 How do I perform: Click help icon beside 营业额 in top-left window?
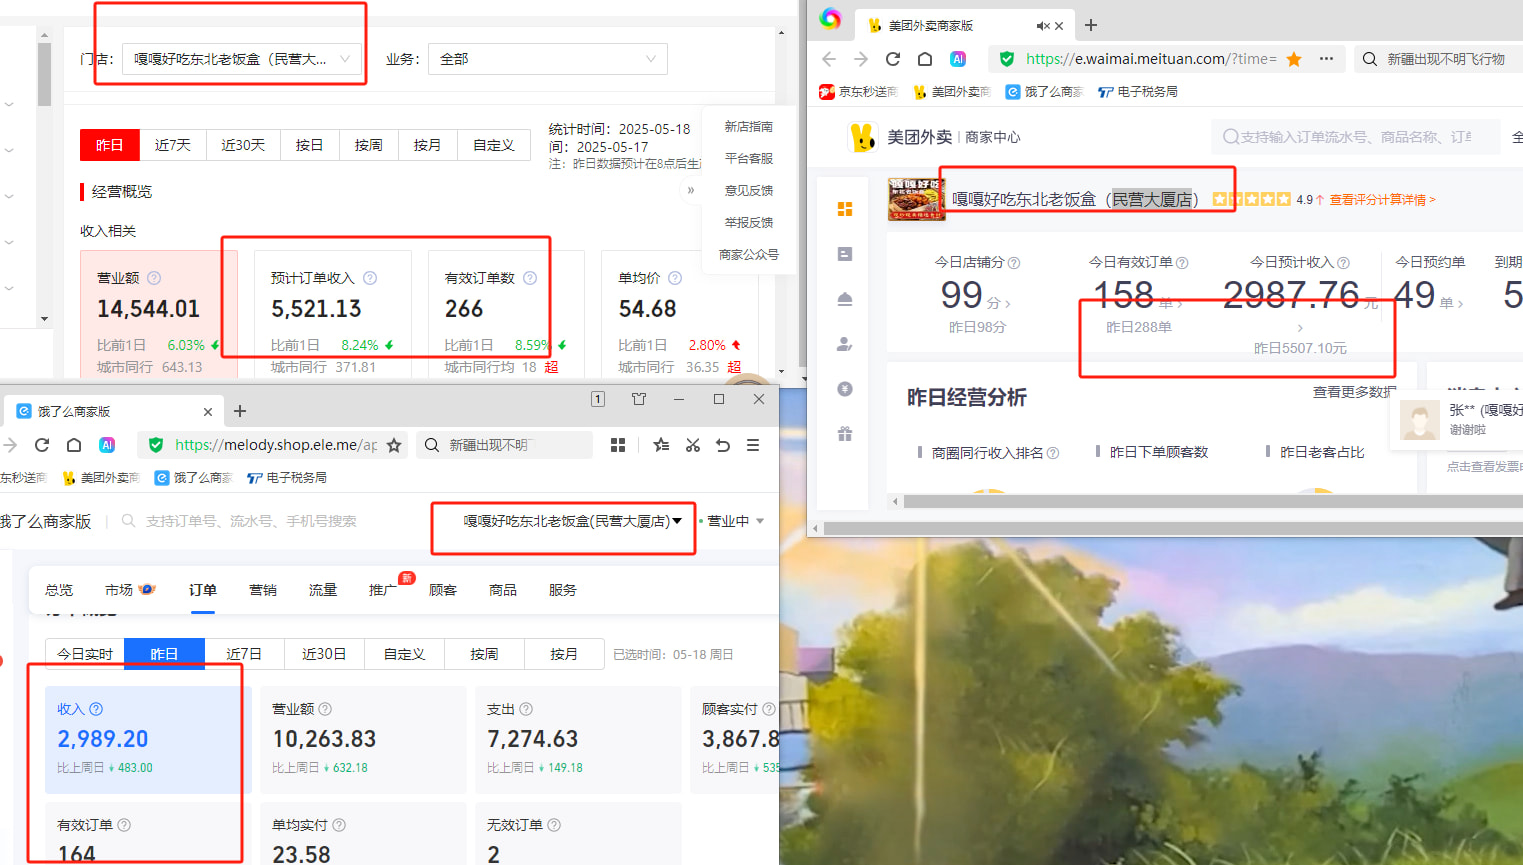coord(154,278)
